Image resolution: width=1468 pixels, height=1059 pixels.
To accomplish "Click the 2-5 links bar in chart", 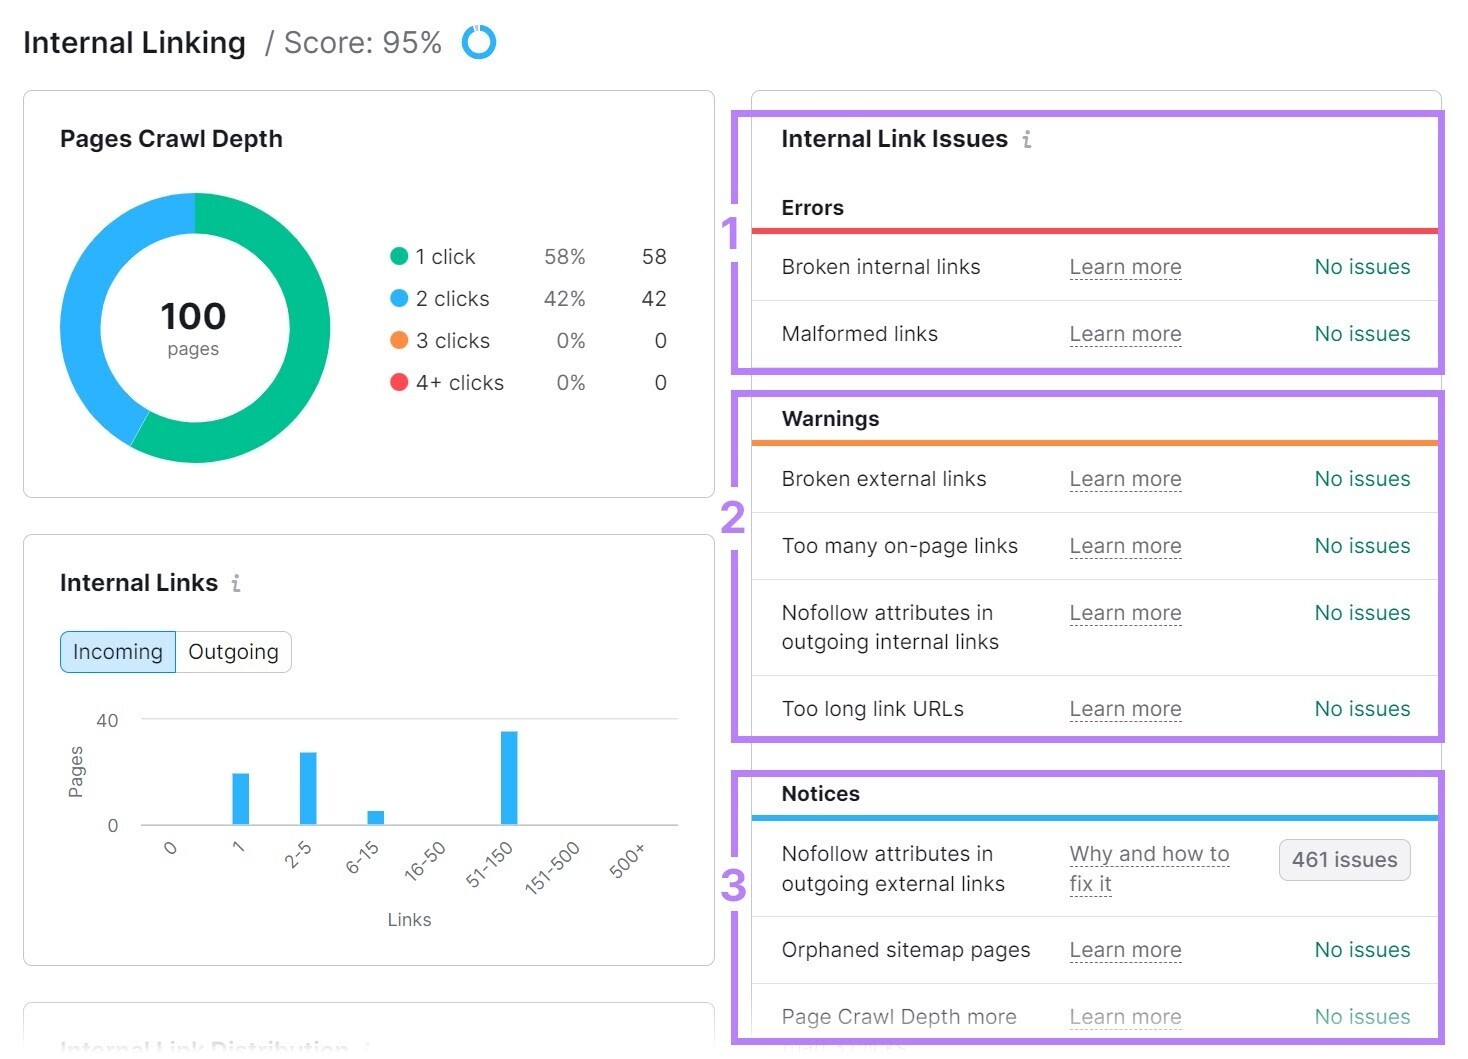I will coord(308,788).
